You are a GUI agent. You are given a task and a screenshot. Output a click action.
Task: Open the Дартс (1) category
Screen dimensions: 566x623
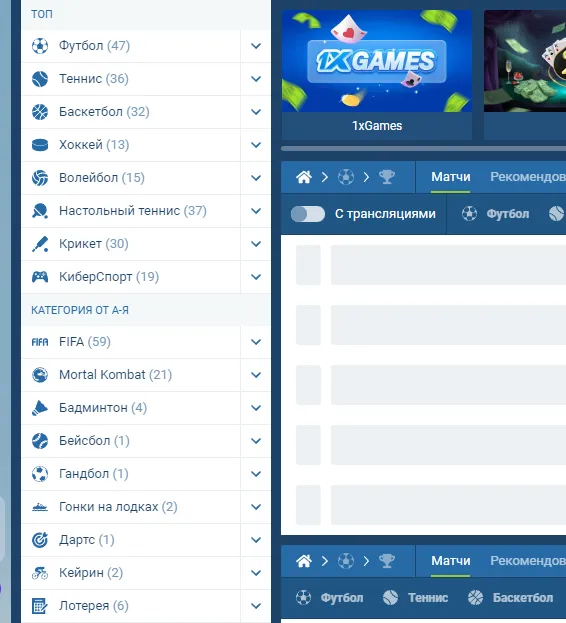click(131, 540)
